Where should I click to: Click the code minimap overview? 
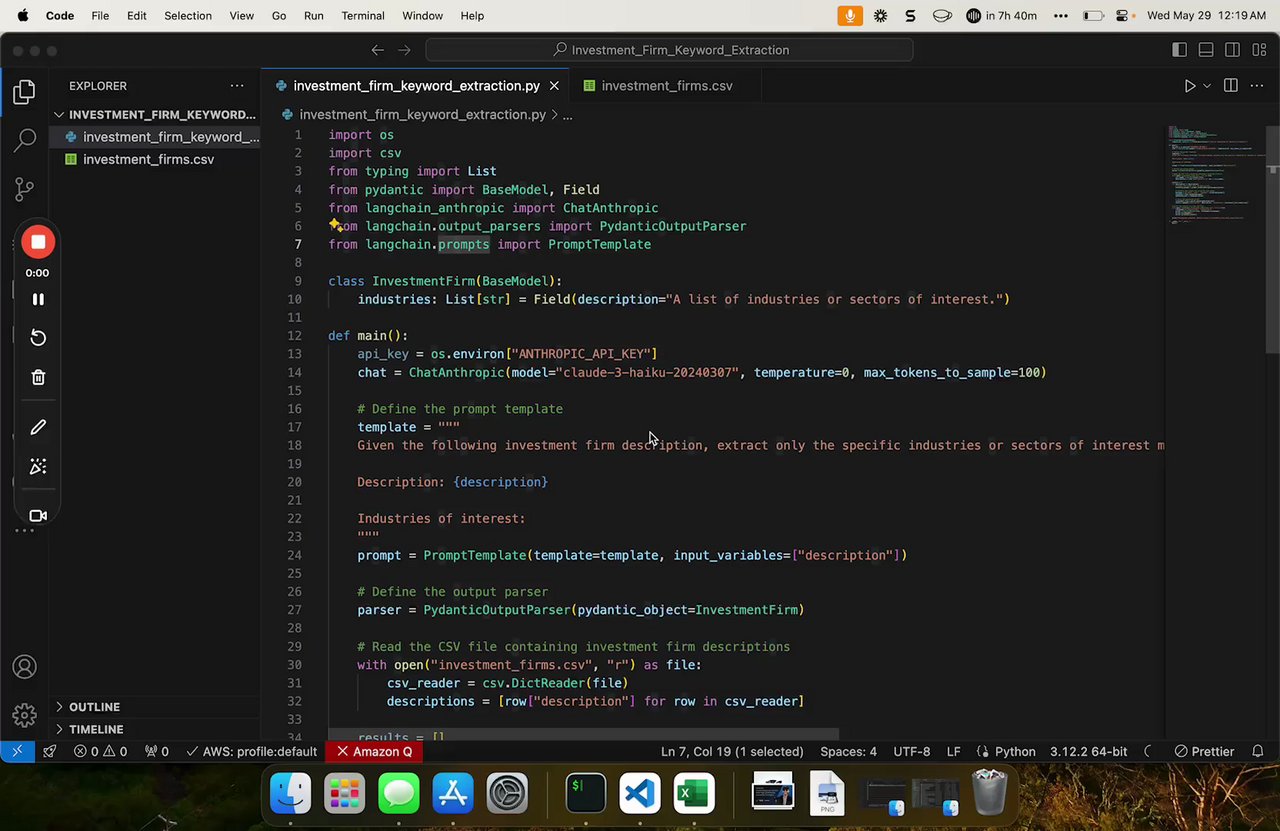pyautogui.click(x=1216, y=177)
